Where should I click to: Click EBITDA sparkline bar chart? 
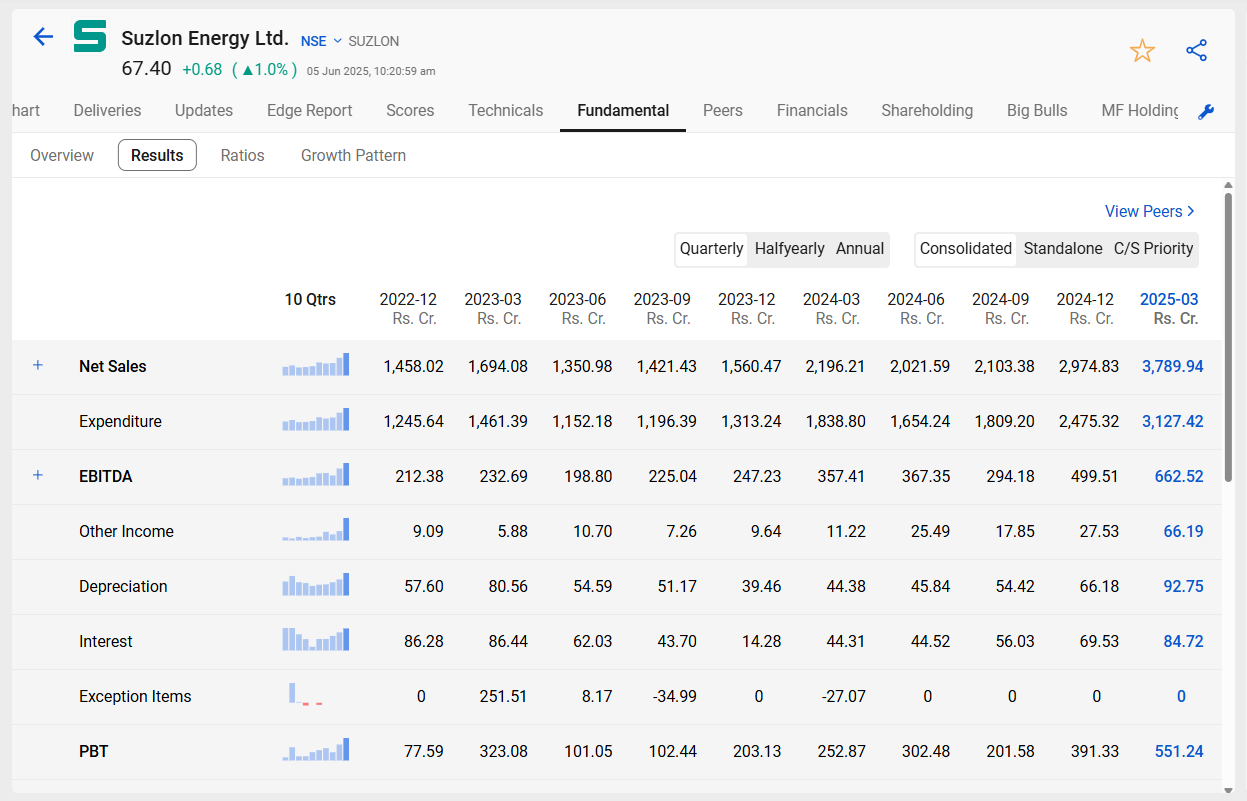(316, 475)
